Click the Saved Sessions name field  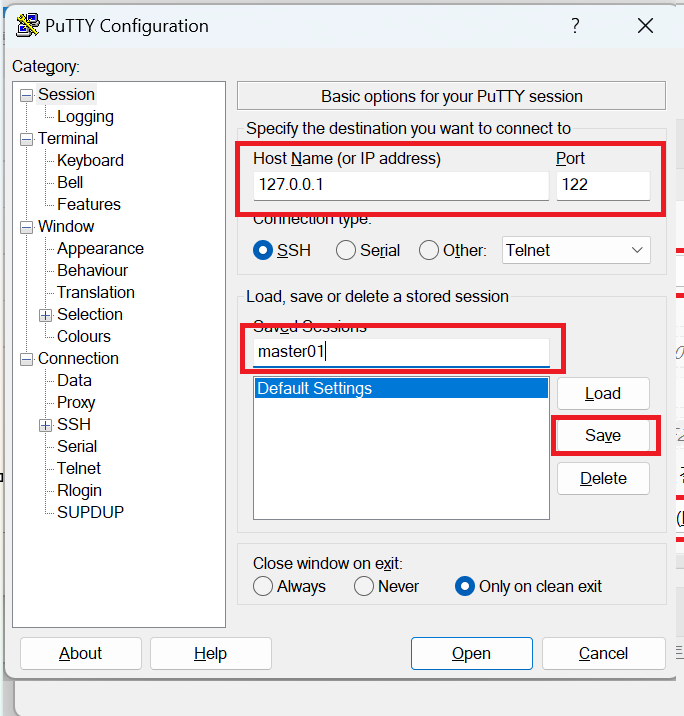click(401, 352)
